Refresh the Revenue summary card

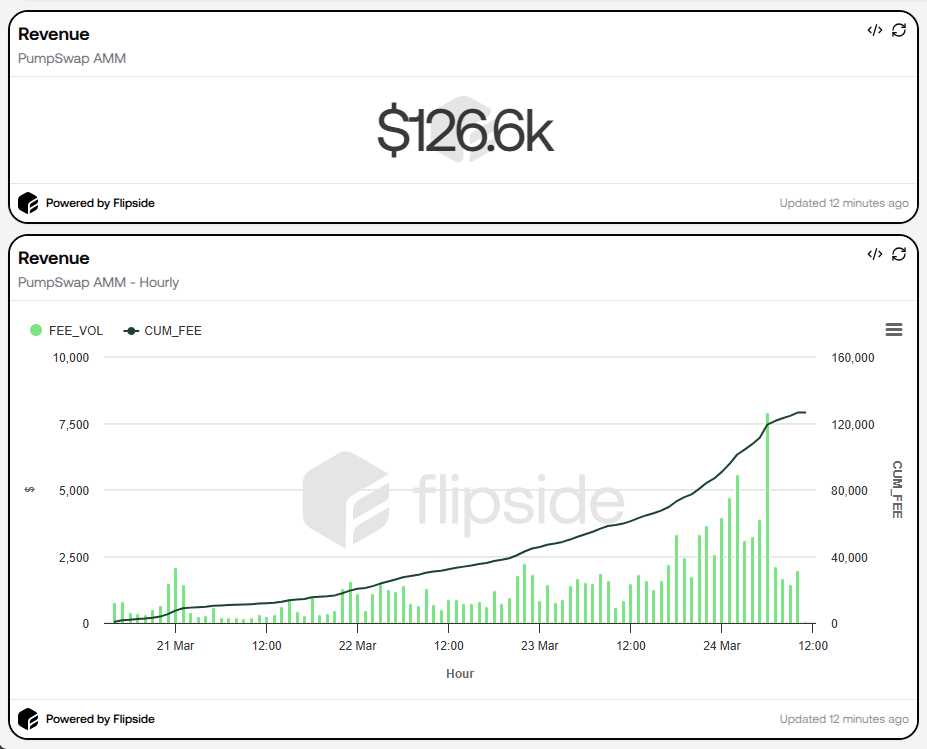(901, 31)
